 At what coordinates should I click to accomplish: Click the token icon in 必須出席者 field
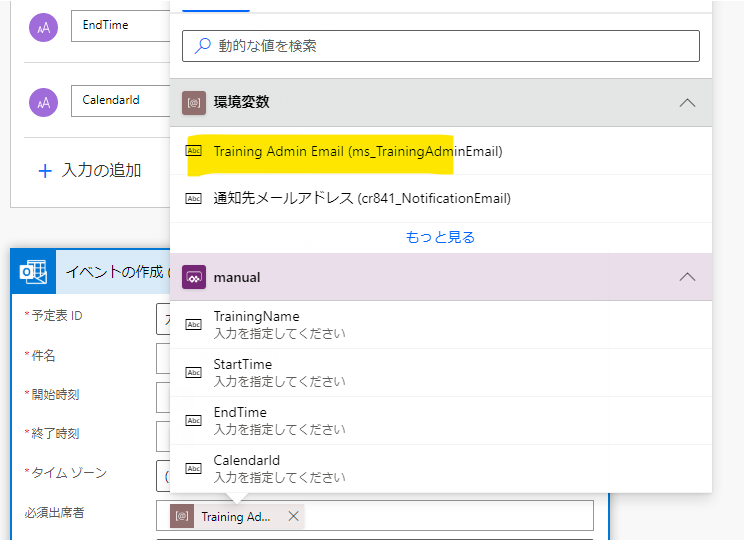[182, 516]
